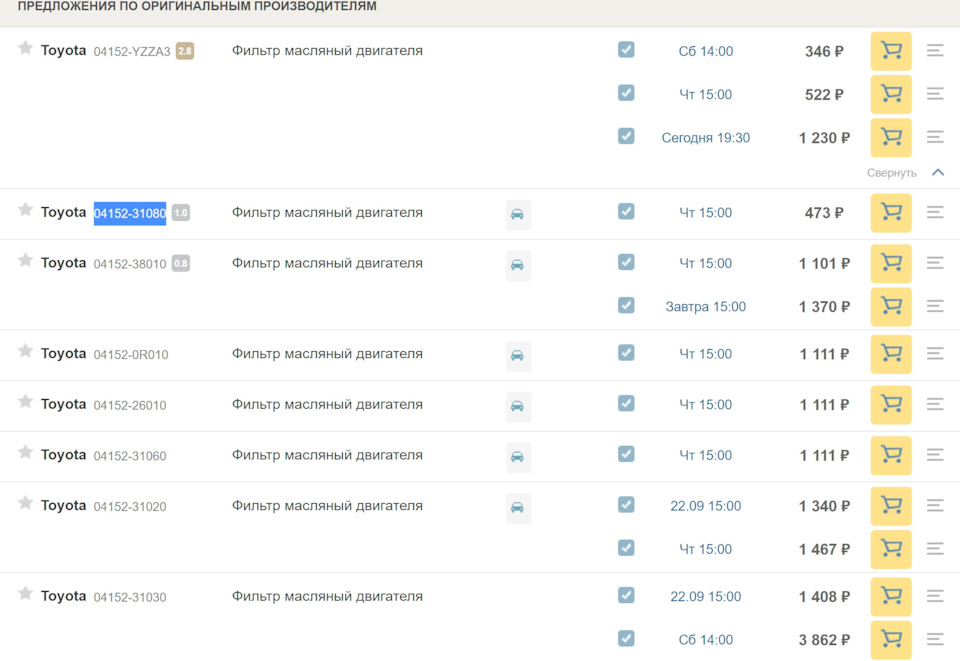The image size is (960, 661).
Task: Open details menu in the 04152-31060 row
Action: pos(935,455)
